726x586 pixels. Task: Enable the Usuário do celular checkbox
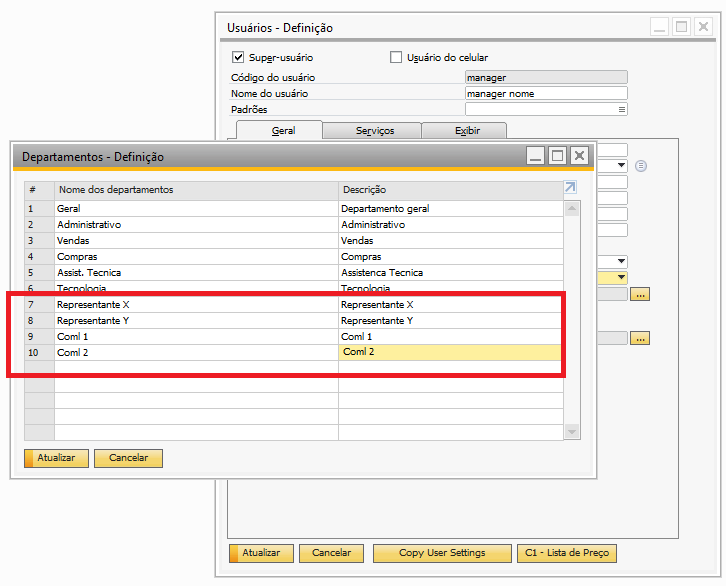click(396, 58)
